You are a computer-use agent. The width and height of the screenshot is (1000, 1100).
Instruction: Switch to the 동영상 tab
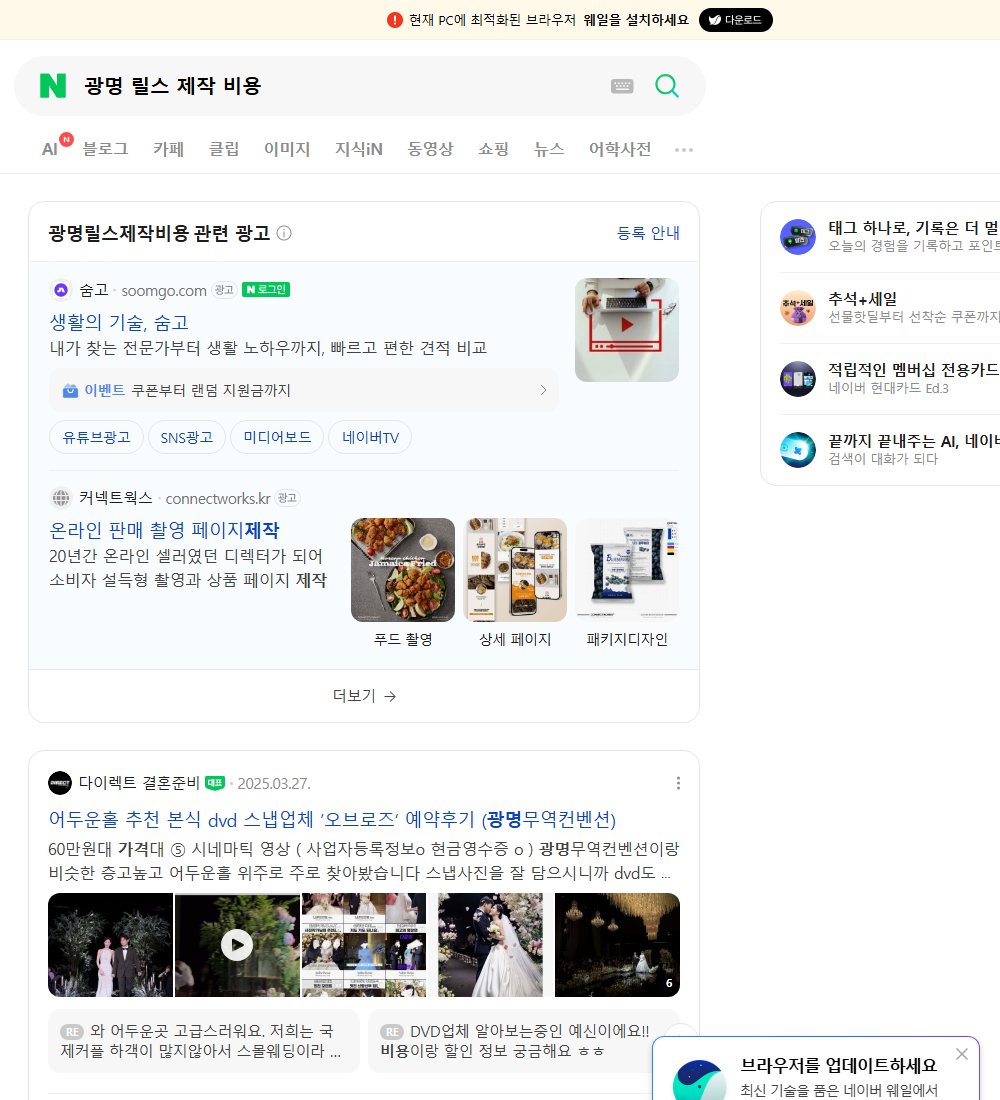tap(430, 149)
